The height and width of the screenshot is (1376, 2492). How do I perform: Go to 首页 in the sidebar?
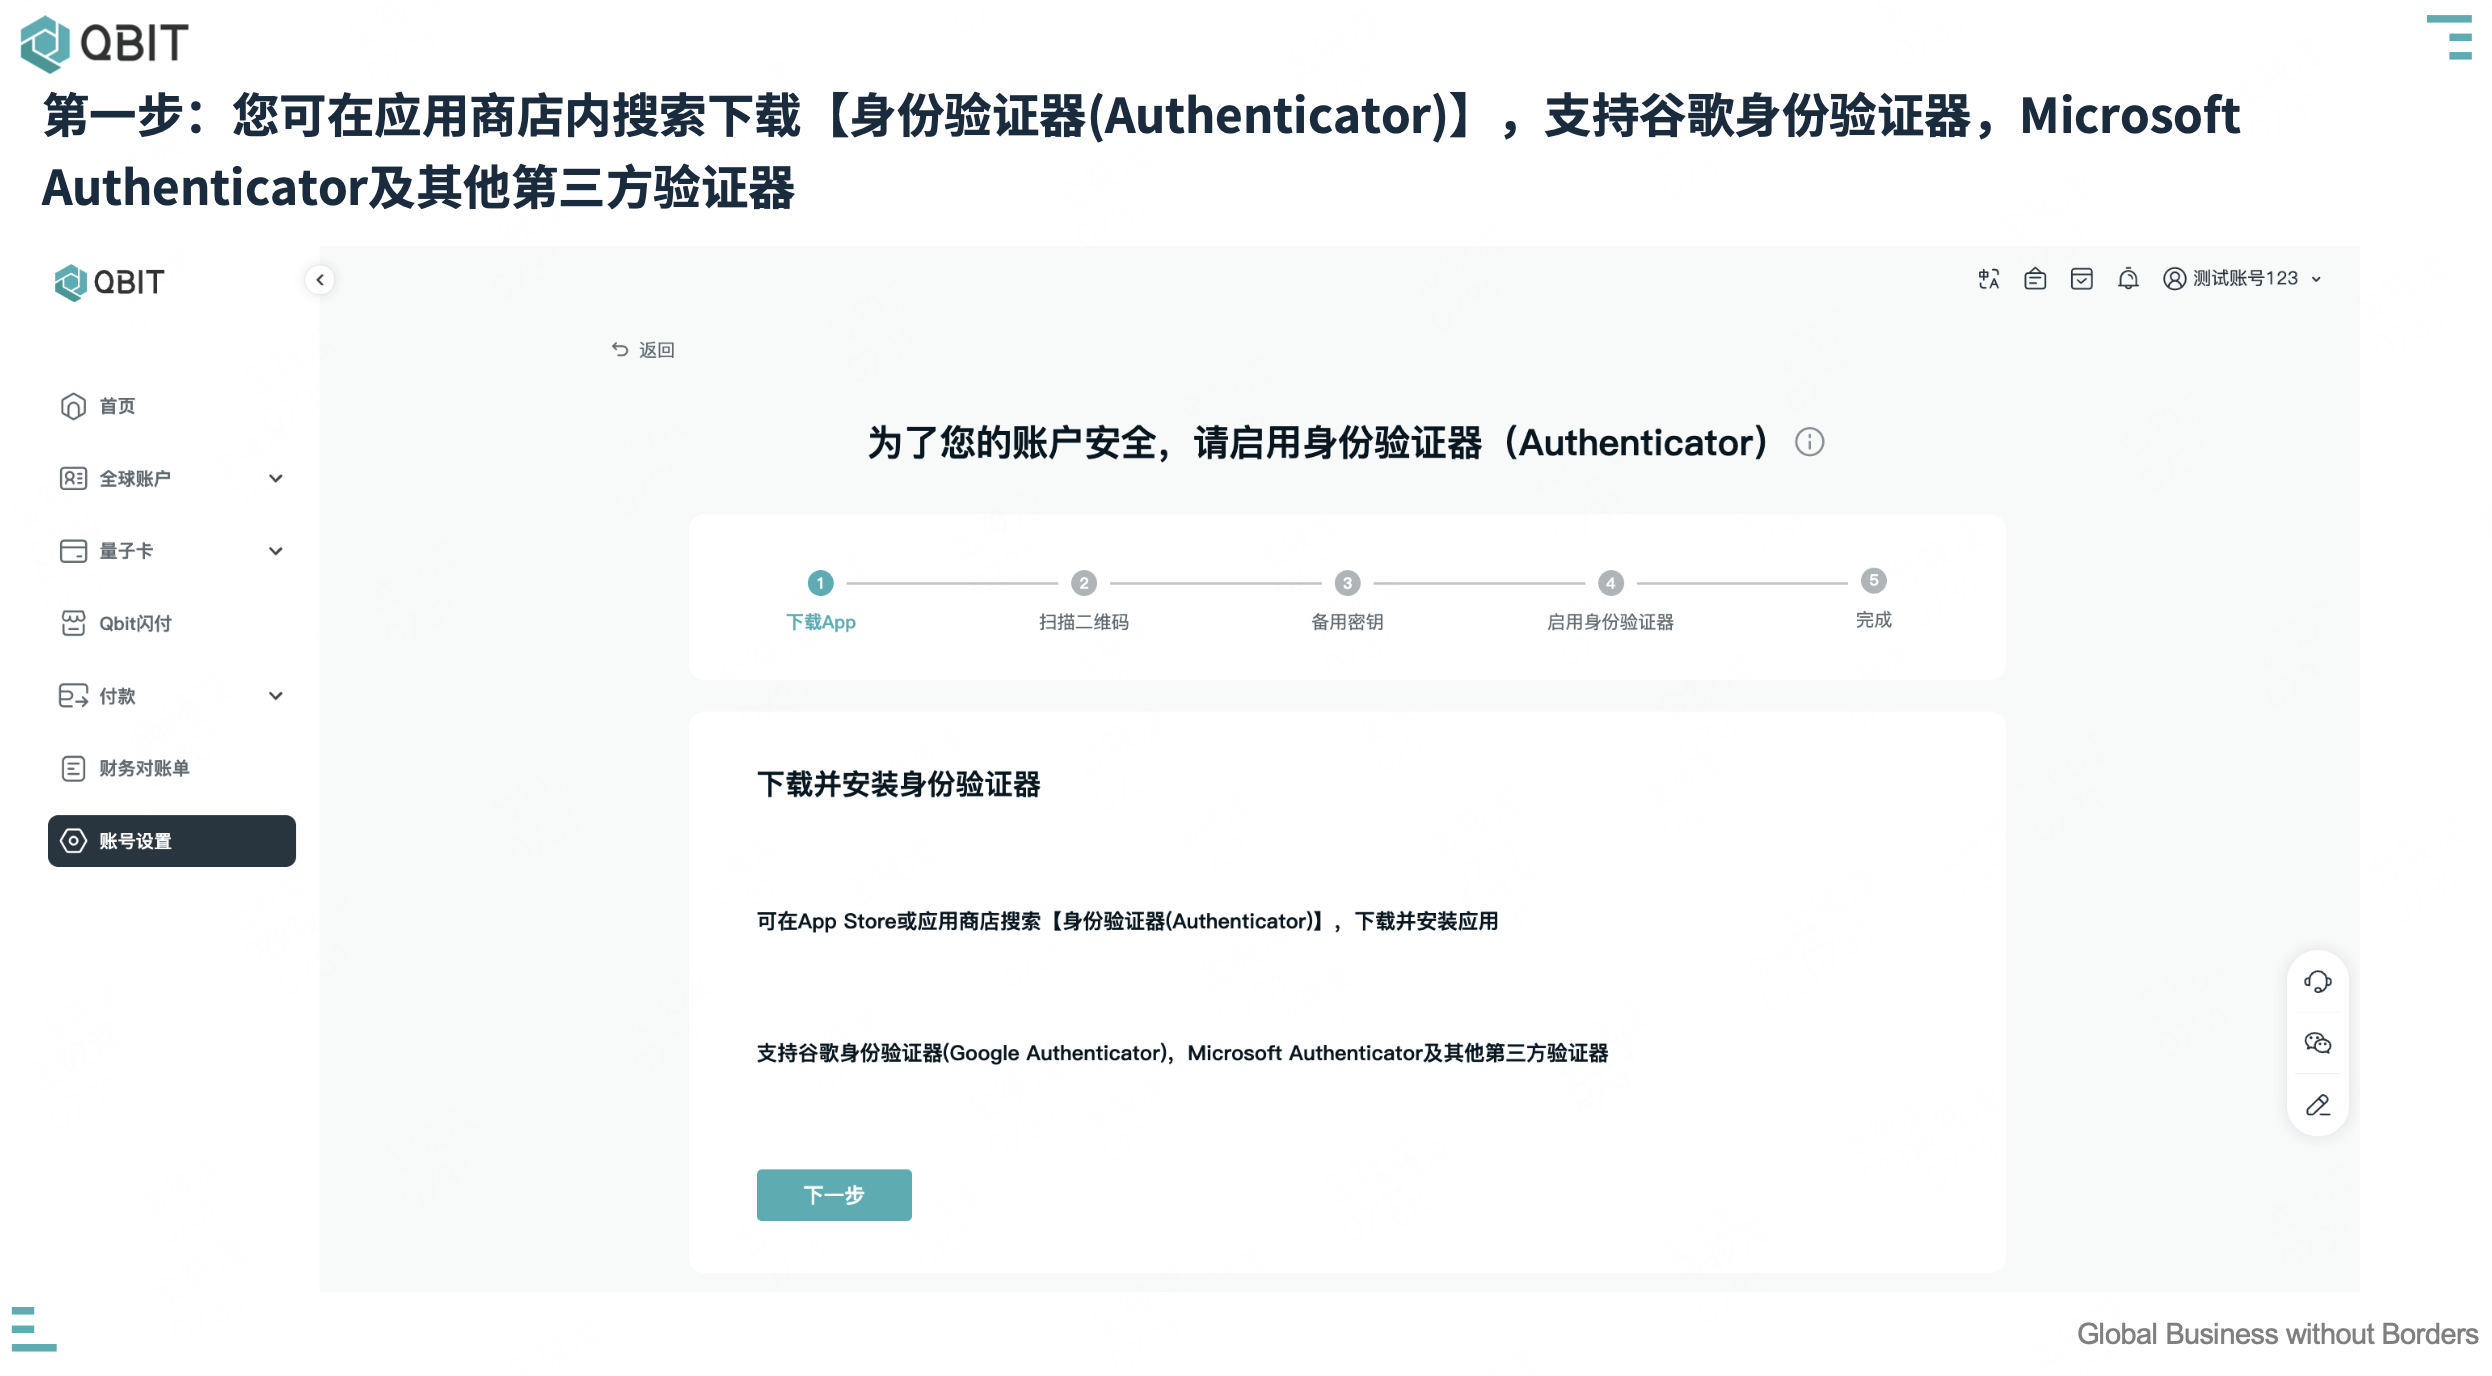point(172,406)
